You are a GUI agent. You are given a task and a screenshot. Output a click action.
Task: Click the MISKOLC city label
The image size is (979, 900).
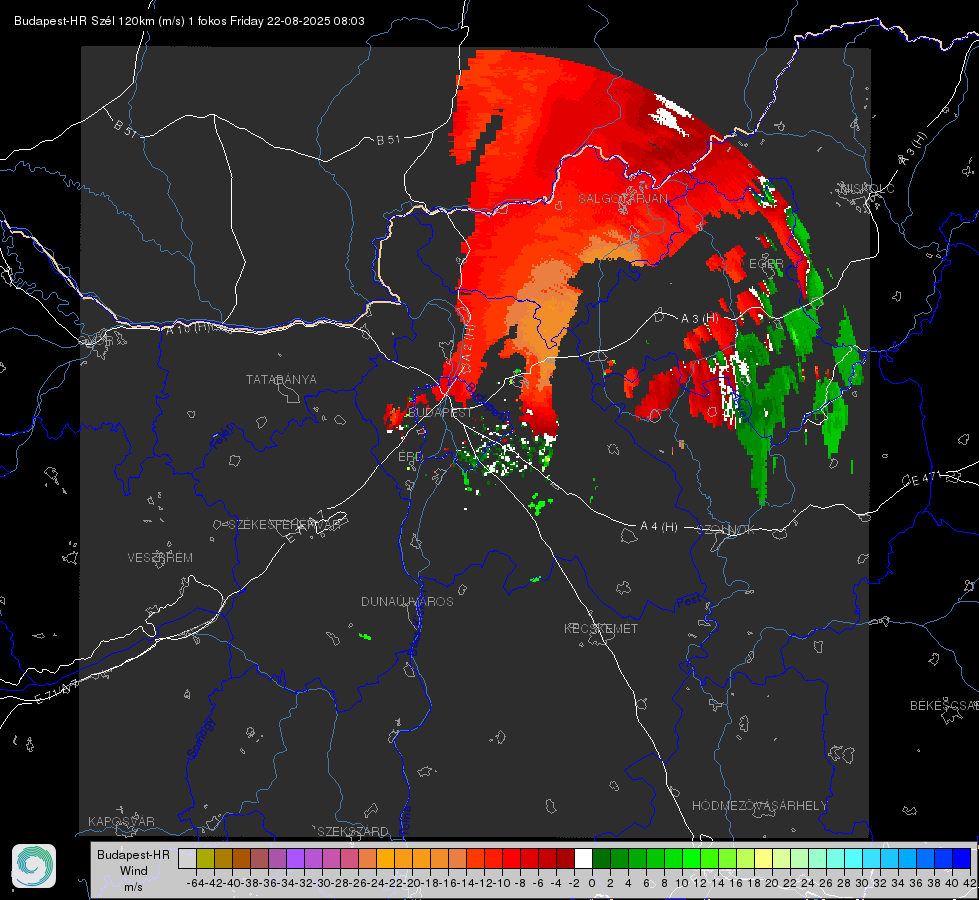point(867,189)
